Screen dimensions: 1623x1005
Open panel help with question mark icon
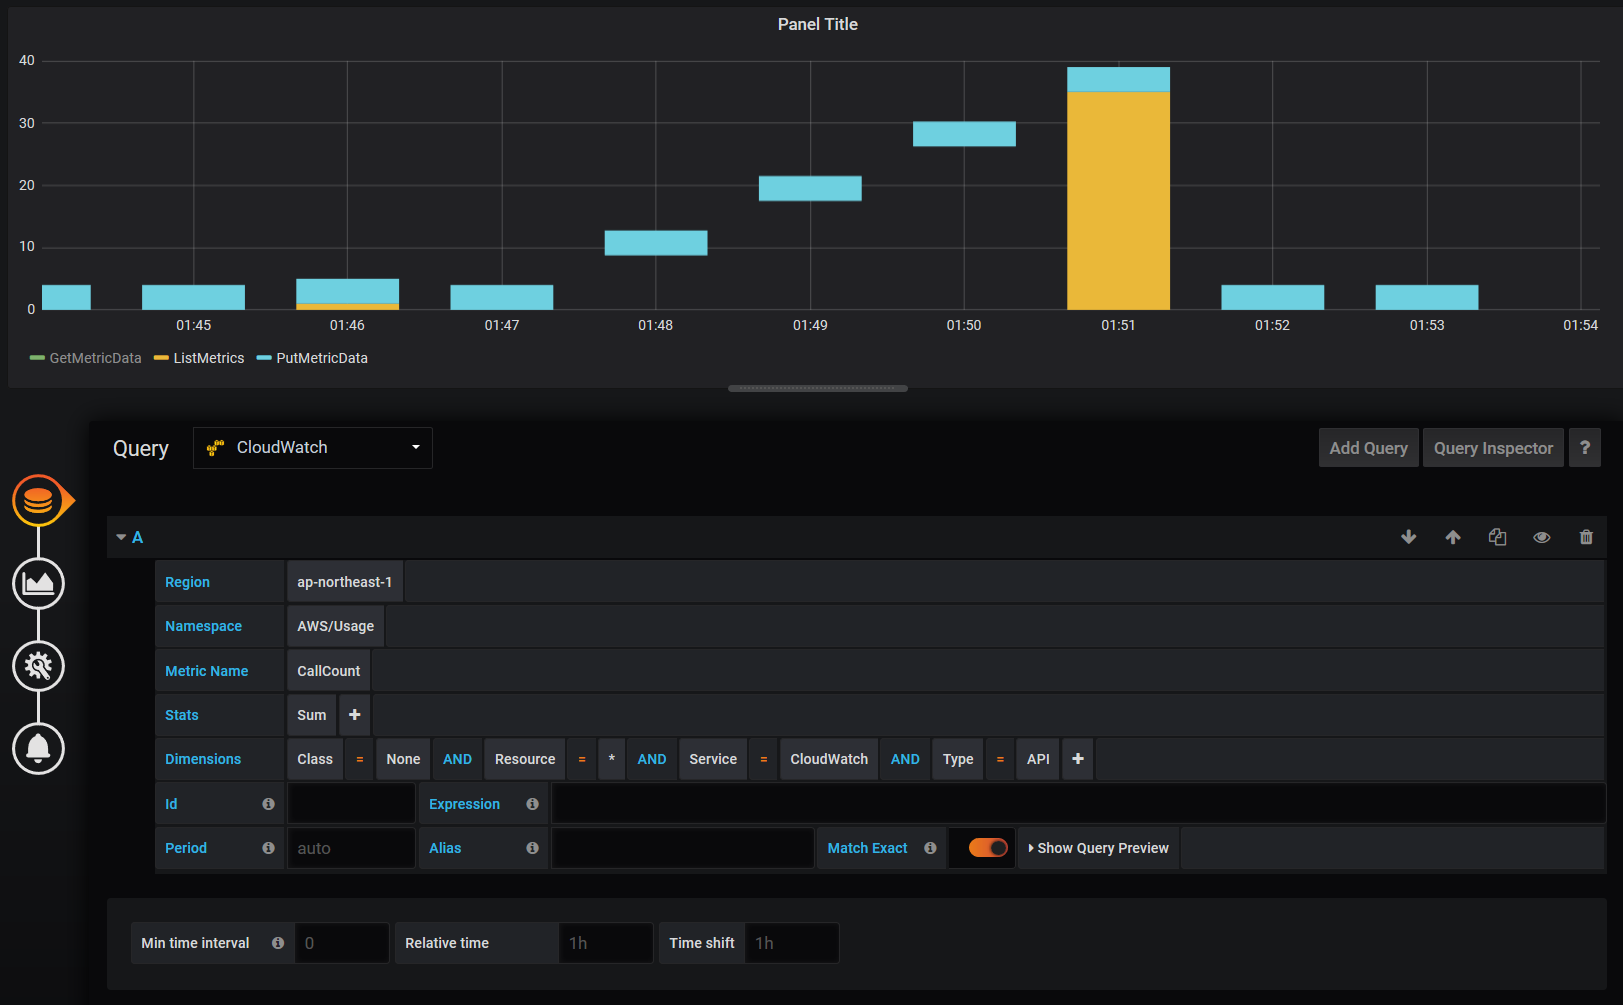tap(1585, 447)
